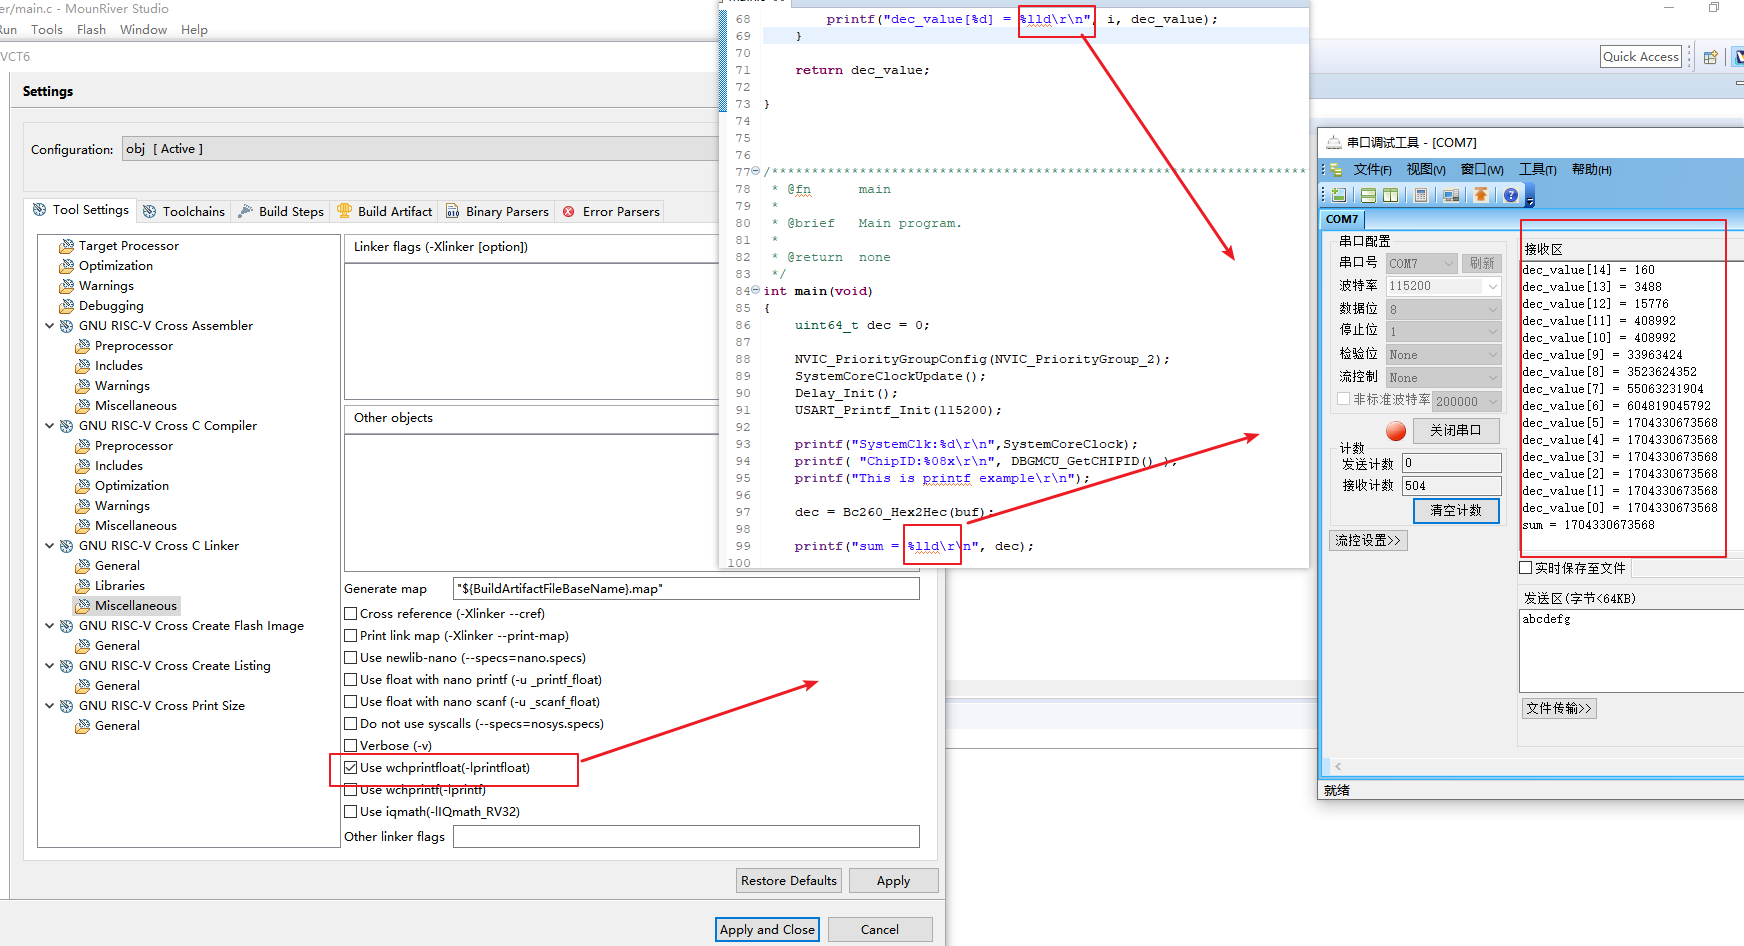Toggle 实时保存至文件 checkbox in serial tool
This screenshot has height=946, width=1744.
tap(1526, 568)
